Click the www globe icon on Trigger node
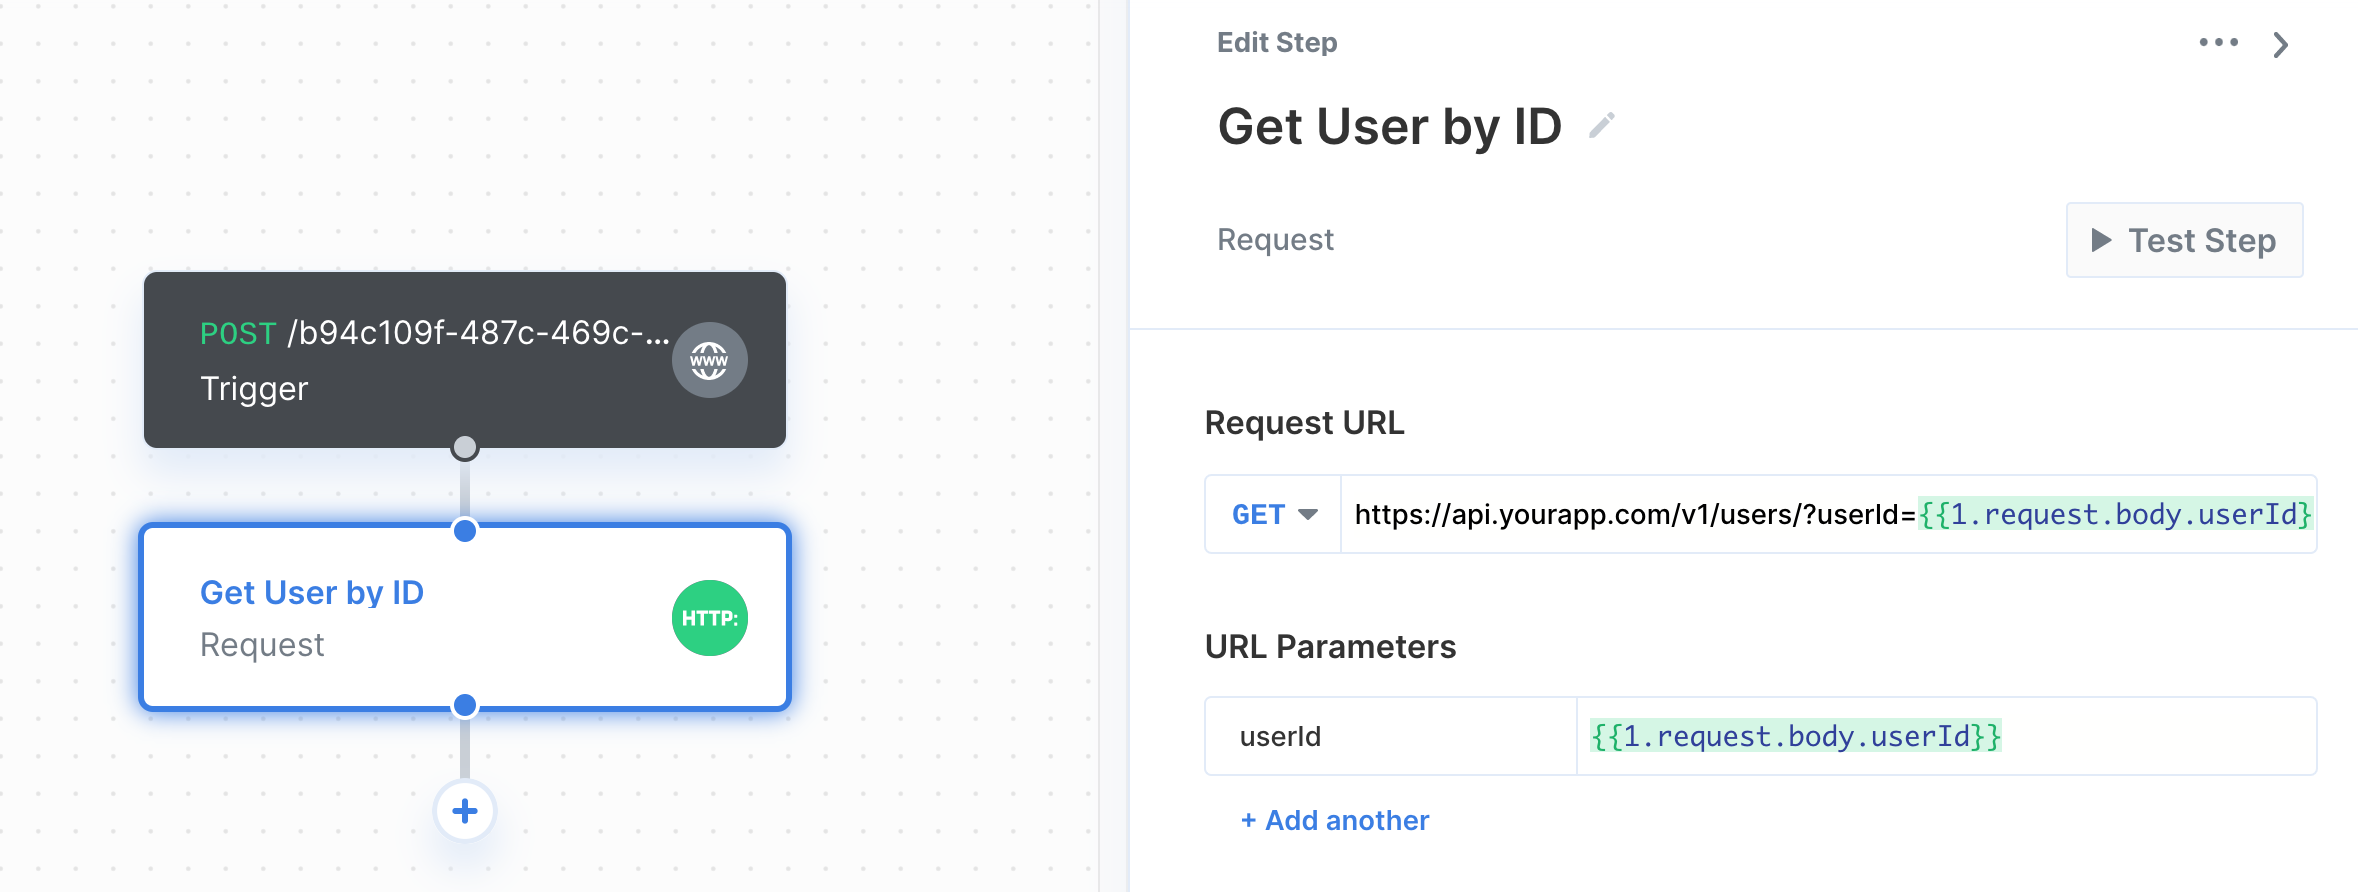The image size is (2358, 892). 709,360
